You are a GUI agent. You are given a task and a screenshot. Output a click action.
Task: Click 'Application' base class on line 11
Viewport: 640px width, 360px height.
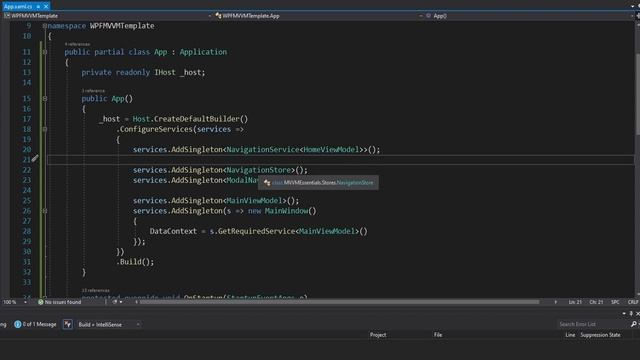[203, 52]
